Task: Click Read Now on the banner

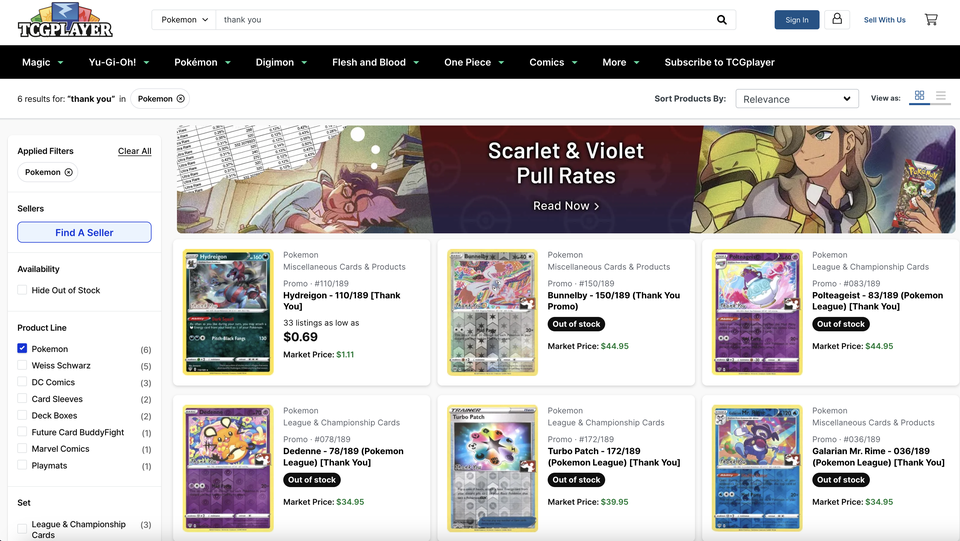Action: click(566, 206)
